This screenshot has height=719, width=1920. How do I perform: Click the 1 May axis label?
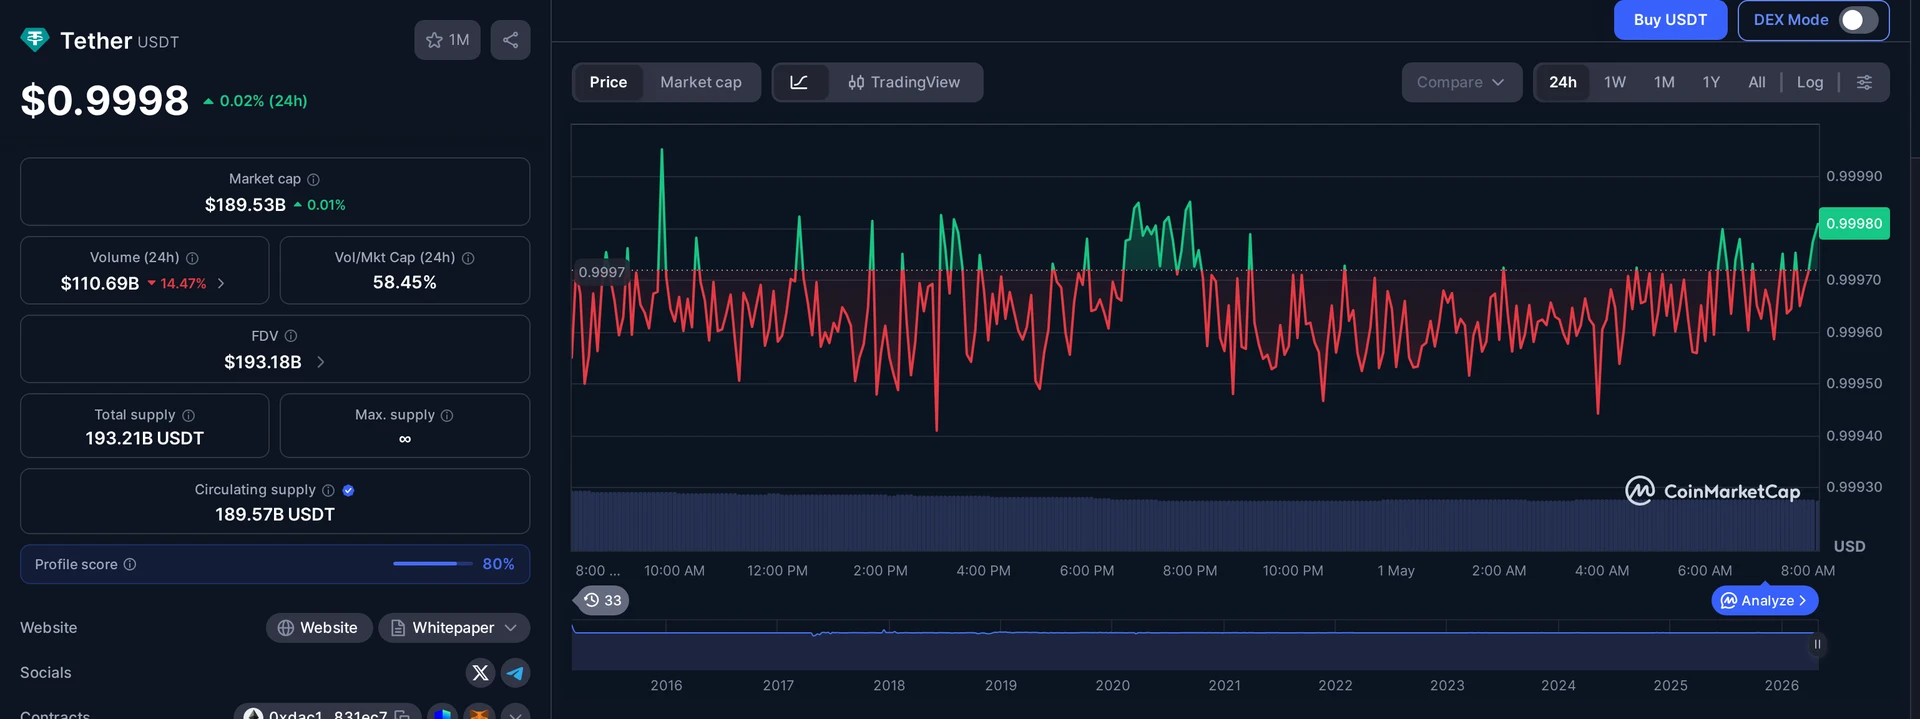click(x=1396, y=571)
